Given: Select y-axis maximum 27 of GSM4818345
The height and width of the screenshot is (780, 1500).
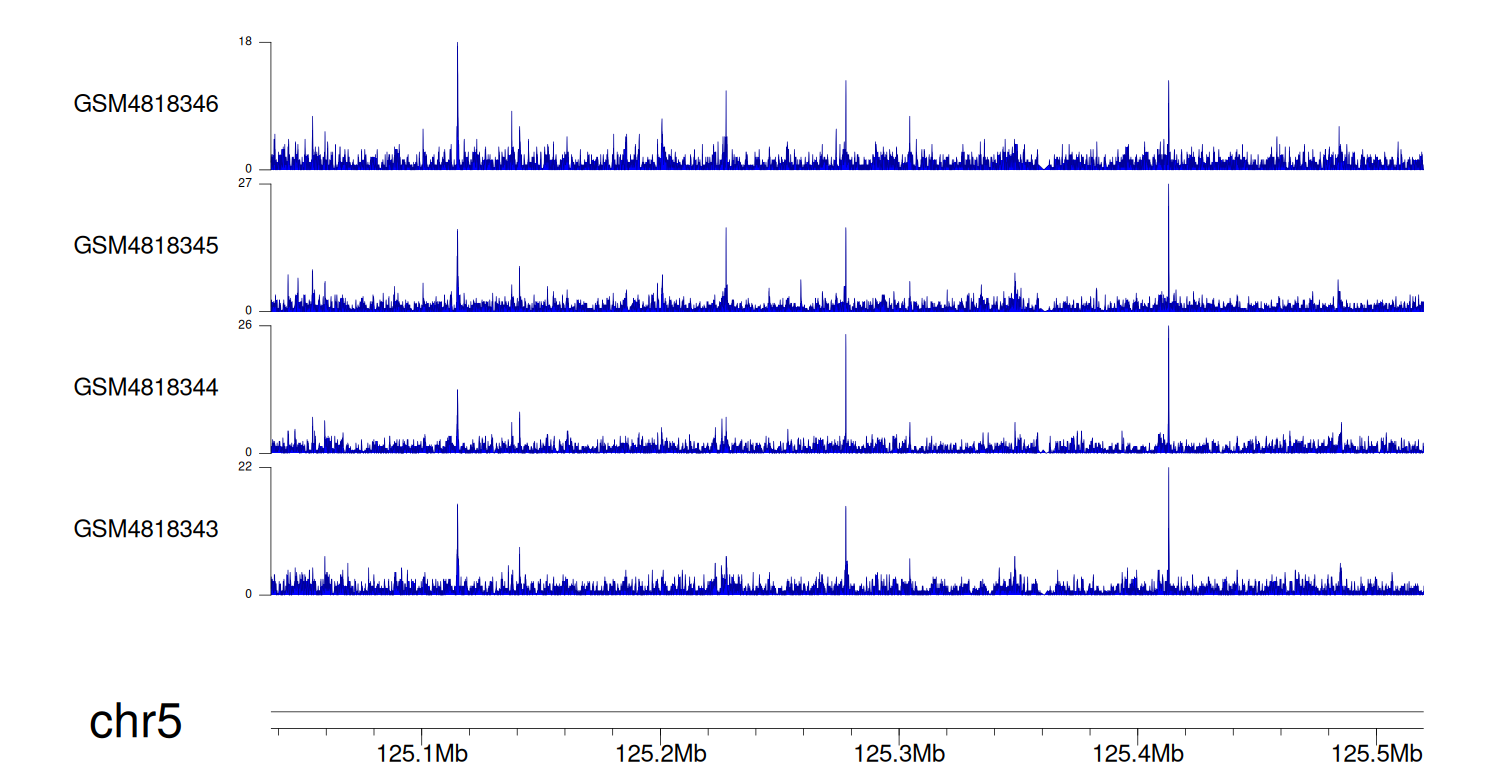Looking at the screenshot, I should pyautogui.click(x=246, y=184).
